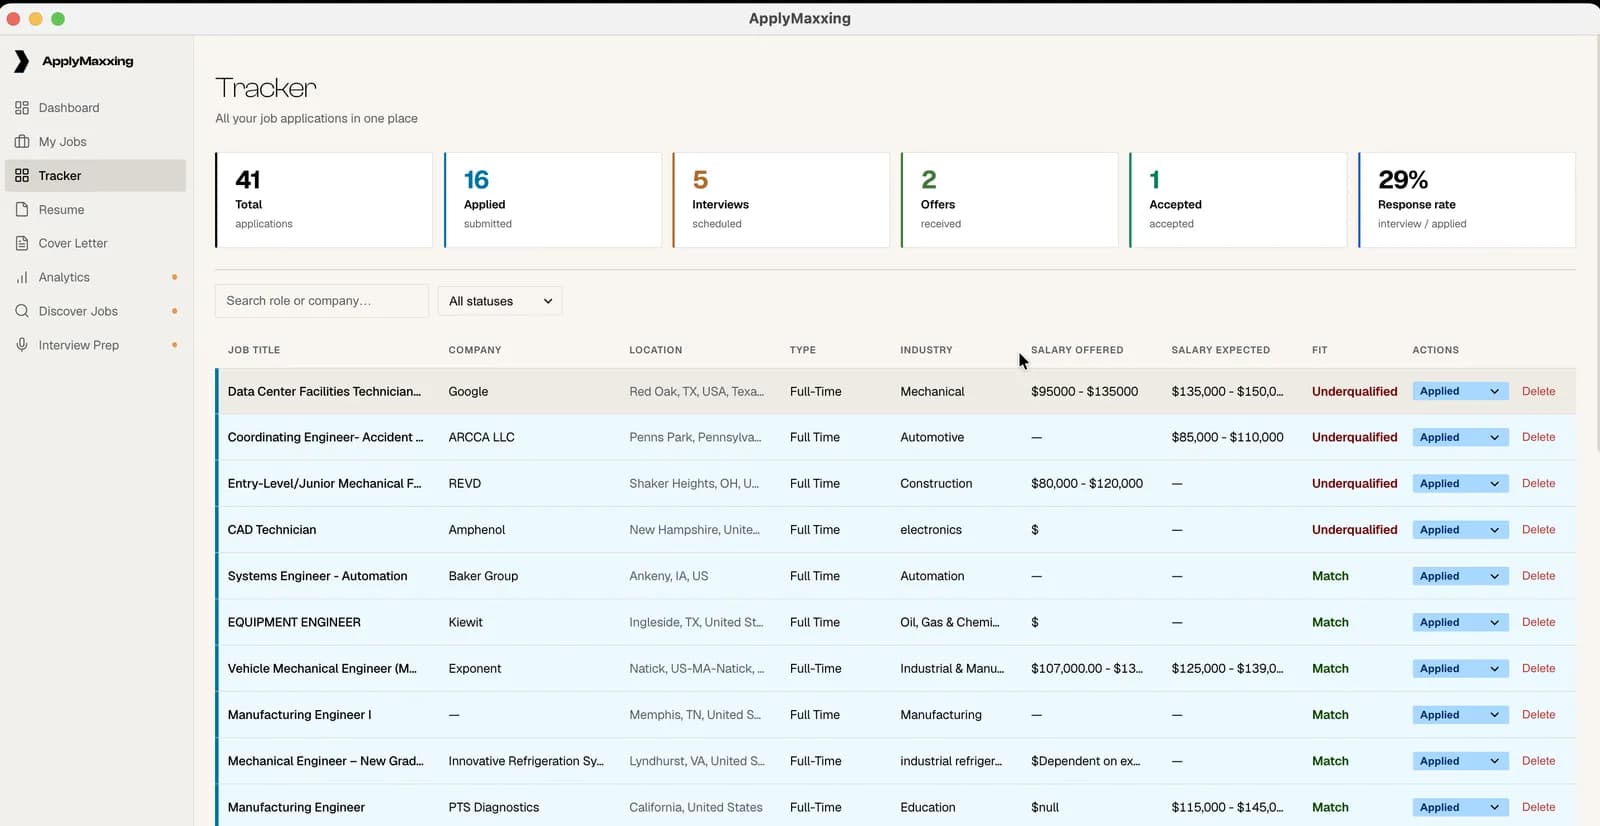Screen dimensions: 1600x826
Task: Focus the Search role or company field
Action: pyautogui.click(x=322, y=301)
